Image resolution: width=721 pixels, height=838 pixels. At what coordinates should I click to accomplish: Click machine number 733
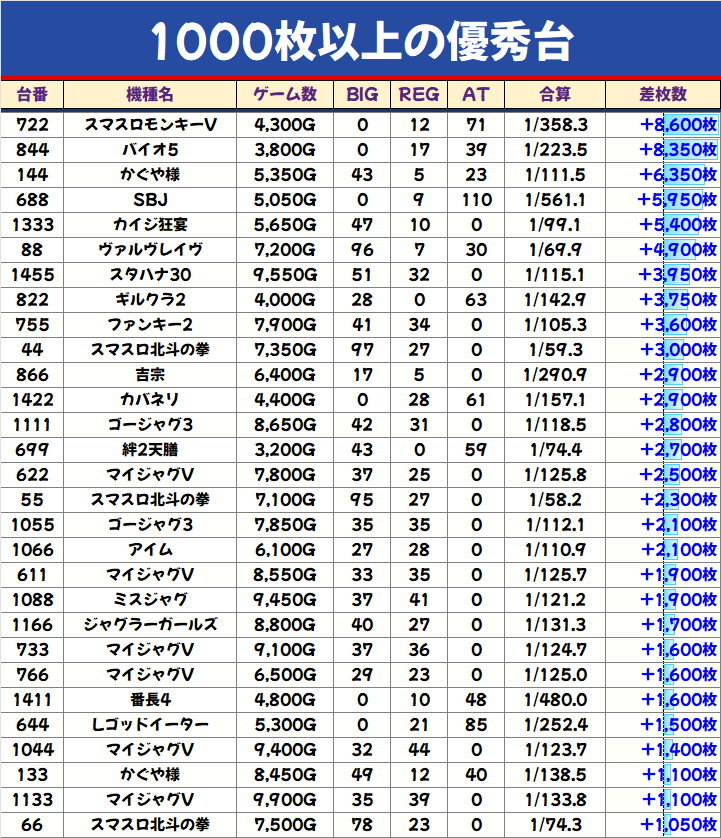click(x=32, y=650)
